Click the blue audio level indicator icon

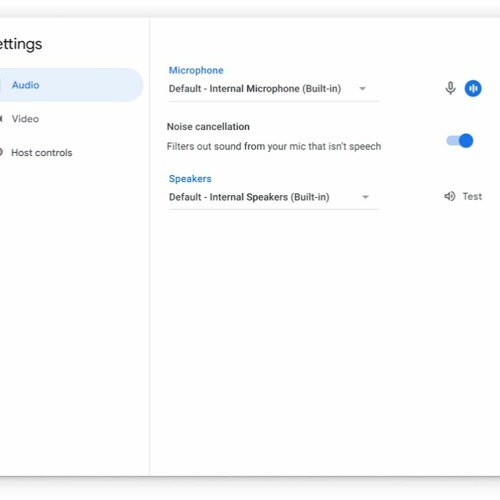click(473, 88)
